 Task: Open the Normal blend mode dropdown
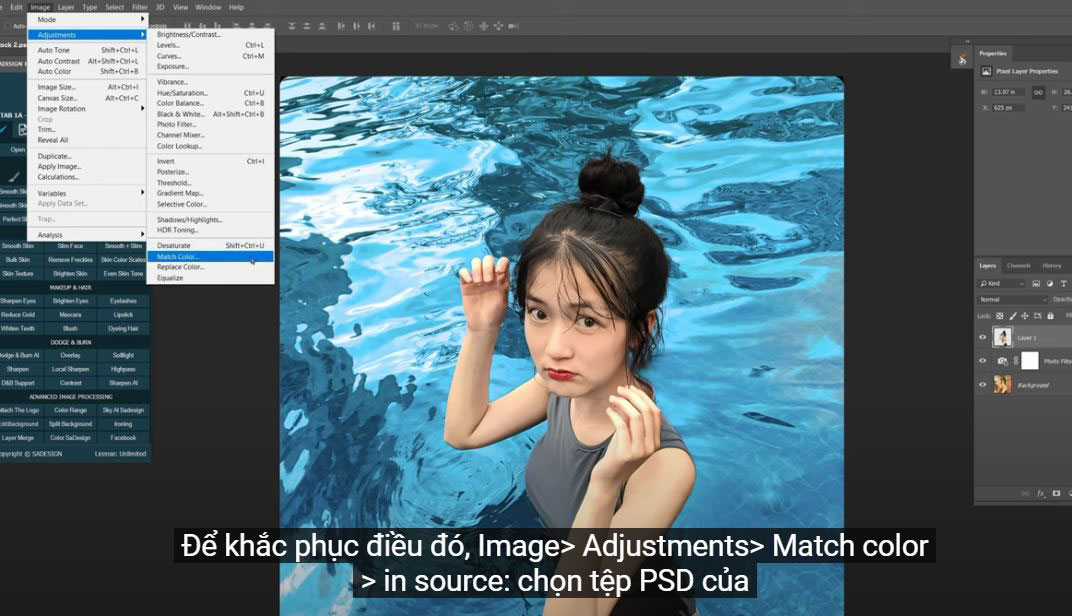pyautogui.click(x=1013, y=299)
